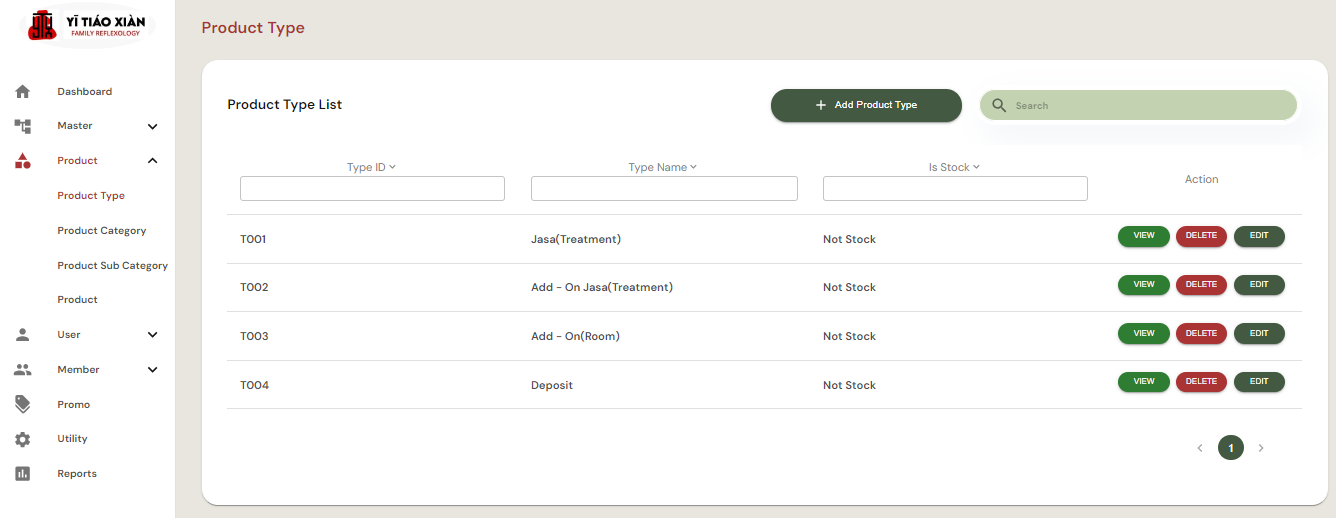
Task: Go to next page using pagination arrow
Action: click(x=1261, y=448)
